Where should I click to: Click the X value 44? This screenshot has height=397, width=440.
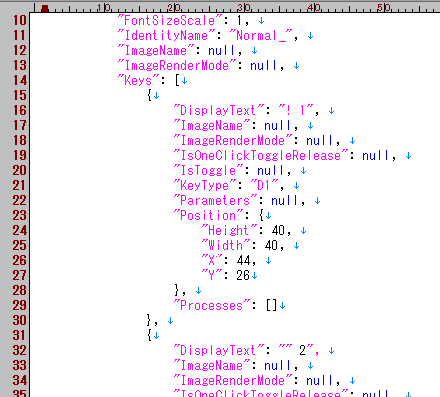click(x=243, y=260)
